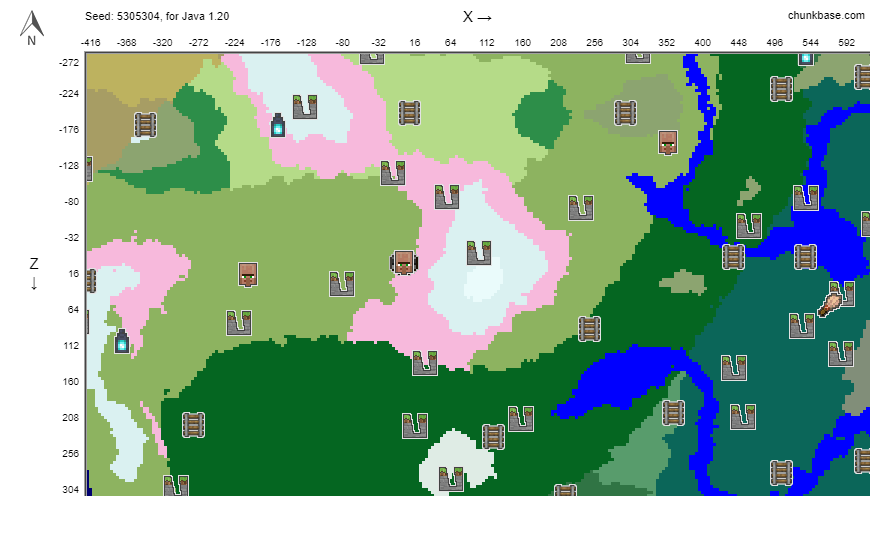The image size is (870, 540).
Task: Click the mineshaft icon near X 537, Z -9
Action: (806, 257)
